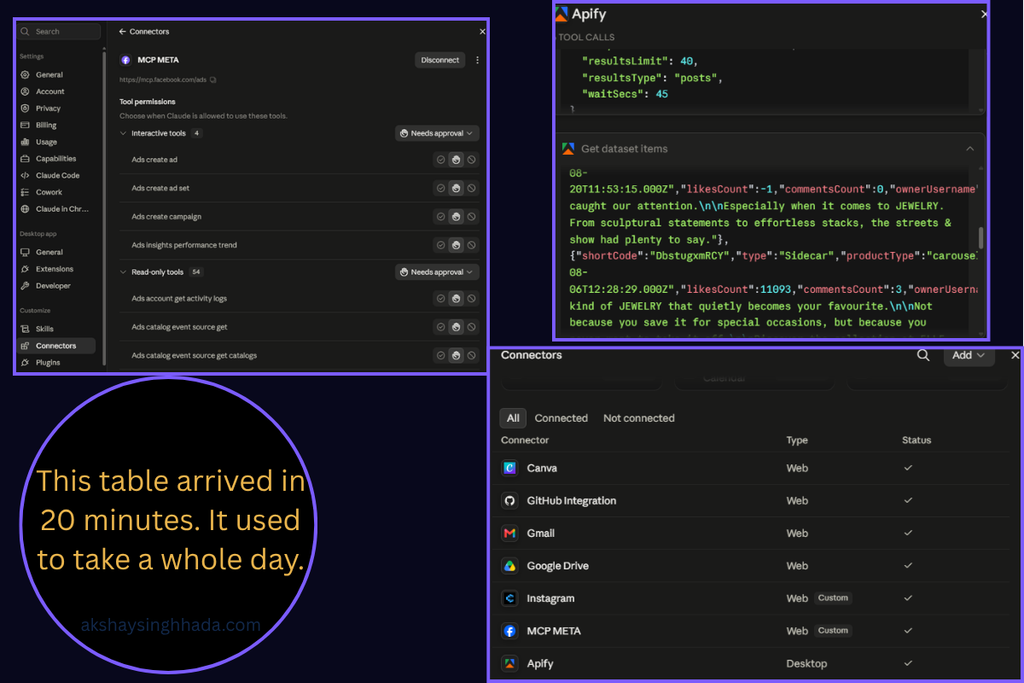This screenshot has width=1024, height=683.
Task: Open Claude Code settings via its code icon
Action: click(25, 176)
